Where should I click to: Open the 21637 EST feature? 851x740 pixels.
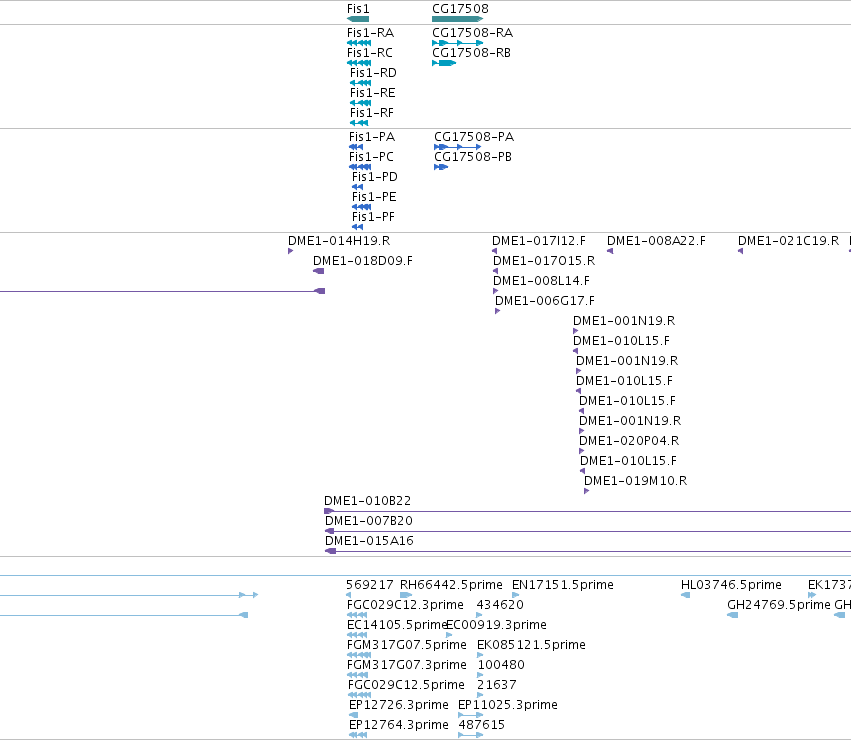pyautogui.click(x=480, y=695)
